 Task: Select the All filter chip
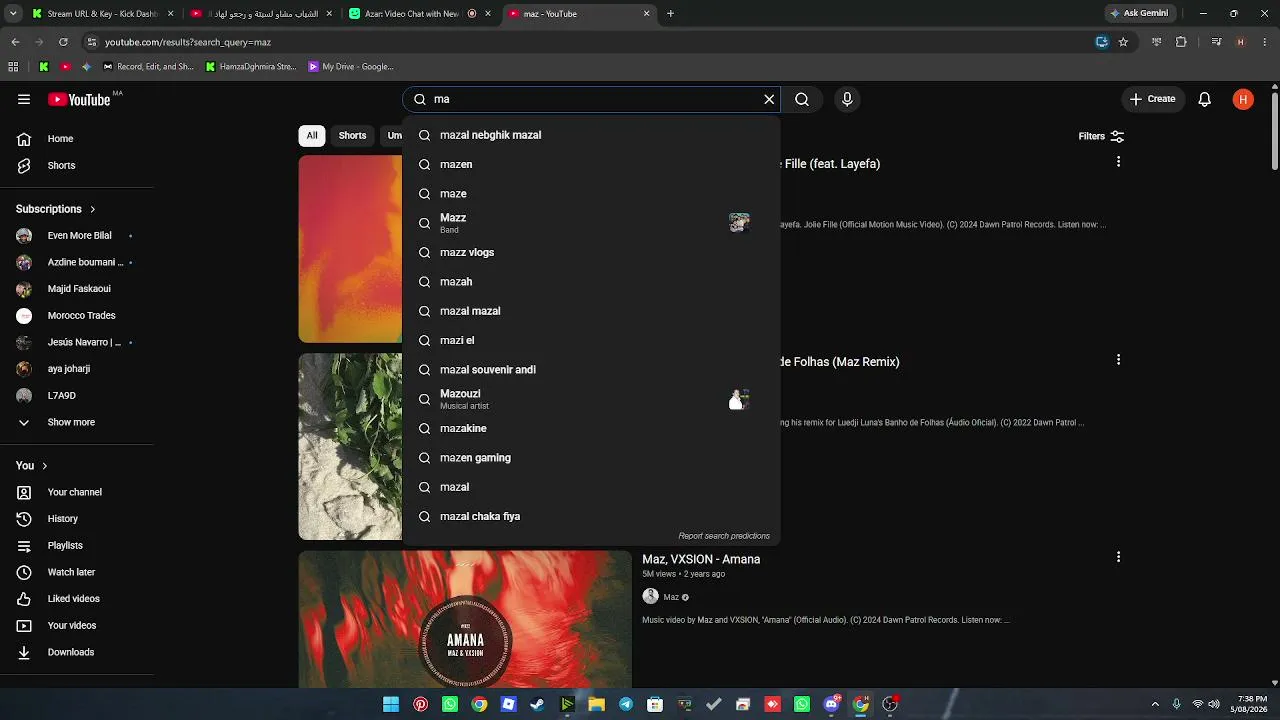tap(312, 136)
